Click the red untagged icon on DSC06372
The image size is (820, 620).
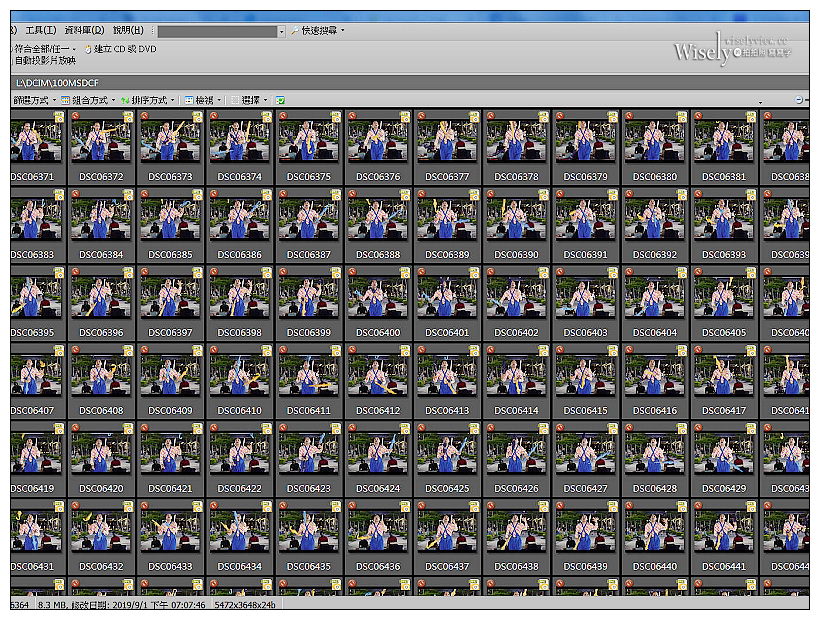(75, 116)
